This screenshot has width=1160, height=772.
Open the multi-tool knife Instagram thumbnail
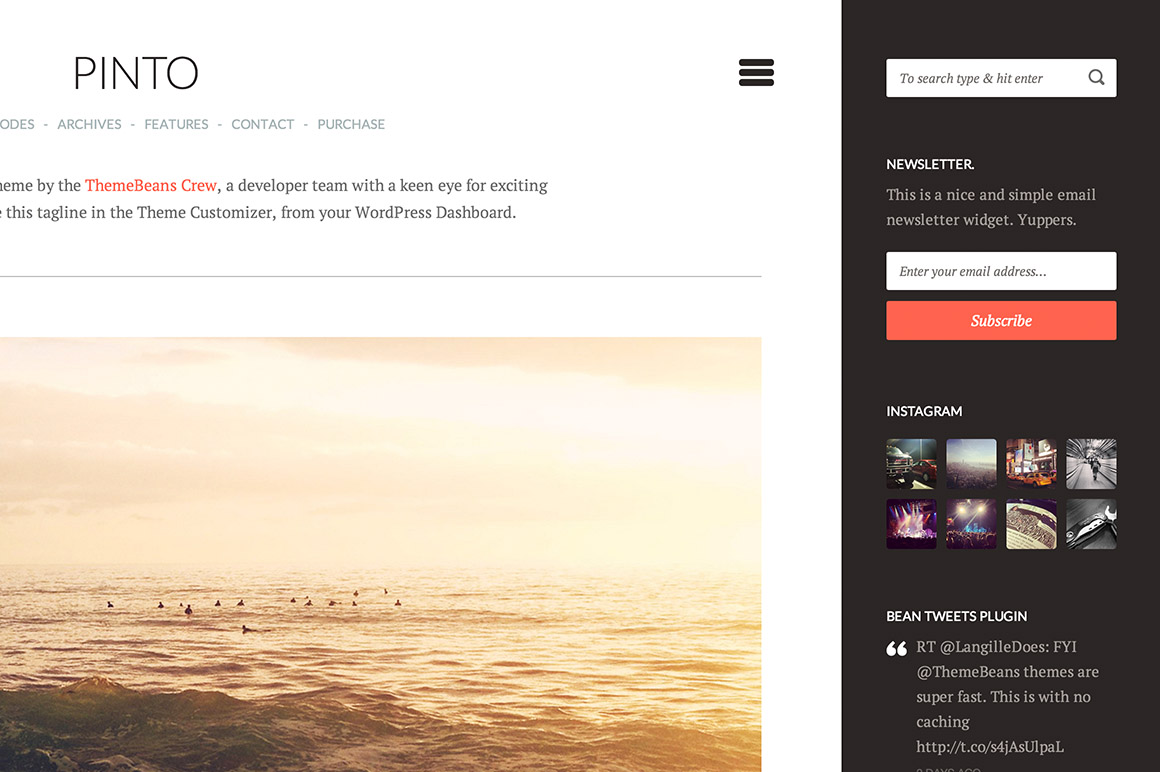[1091, 524]
